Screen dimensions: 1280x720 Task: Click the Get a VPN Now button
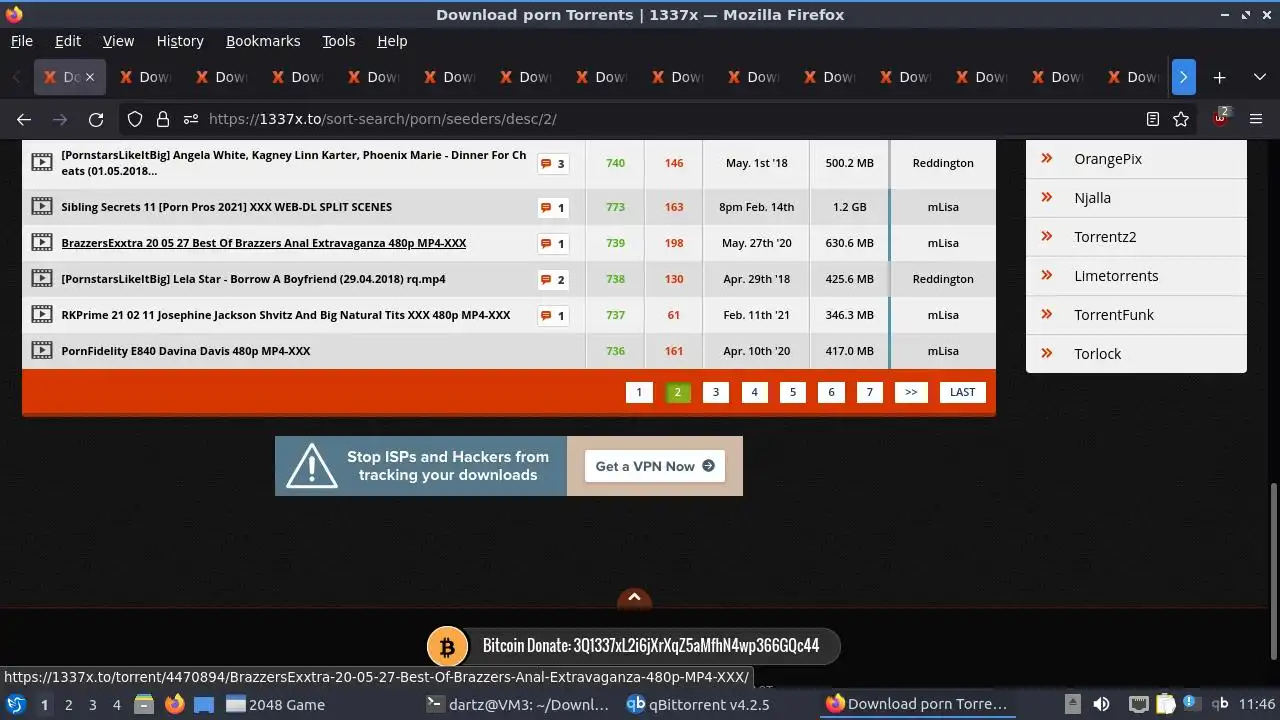click(x=655, y=466)
